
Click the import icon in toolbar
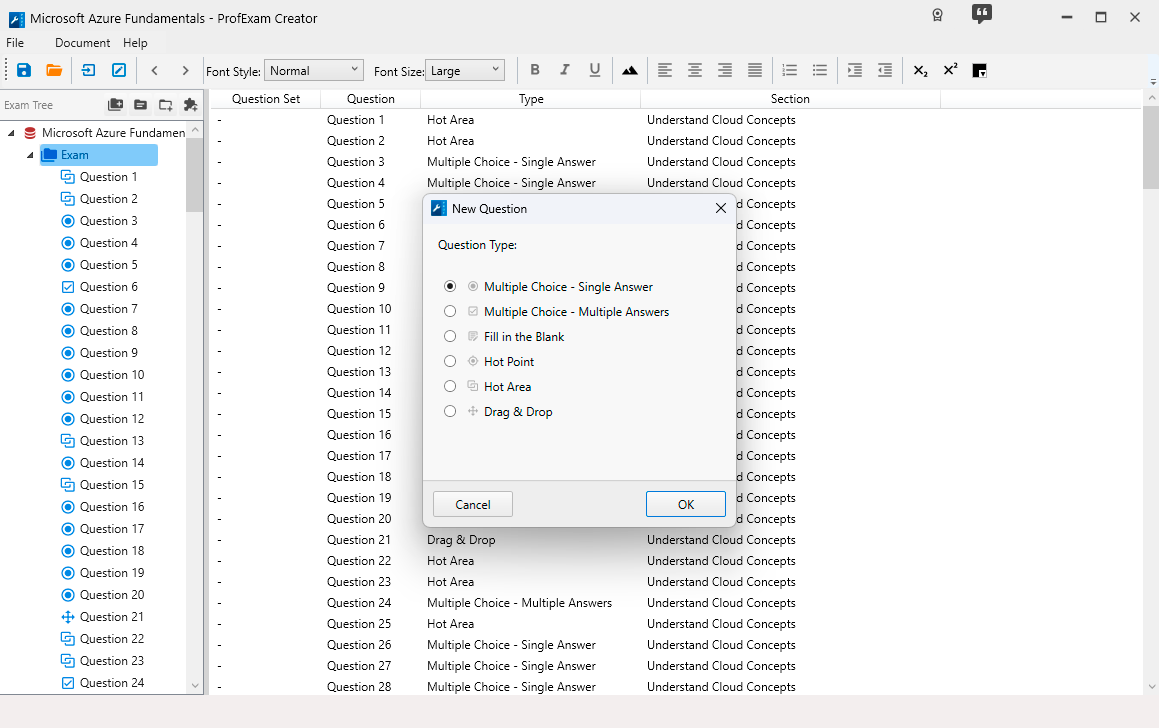[89, 70]
